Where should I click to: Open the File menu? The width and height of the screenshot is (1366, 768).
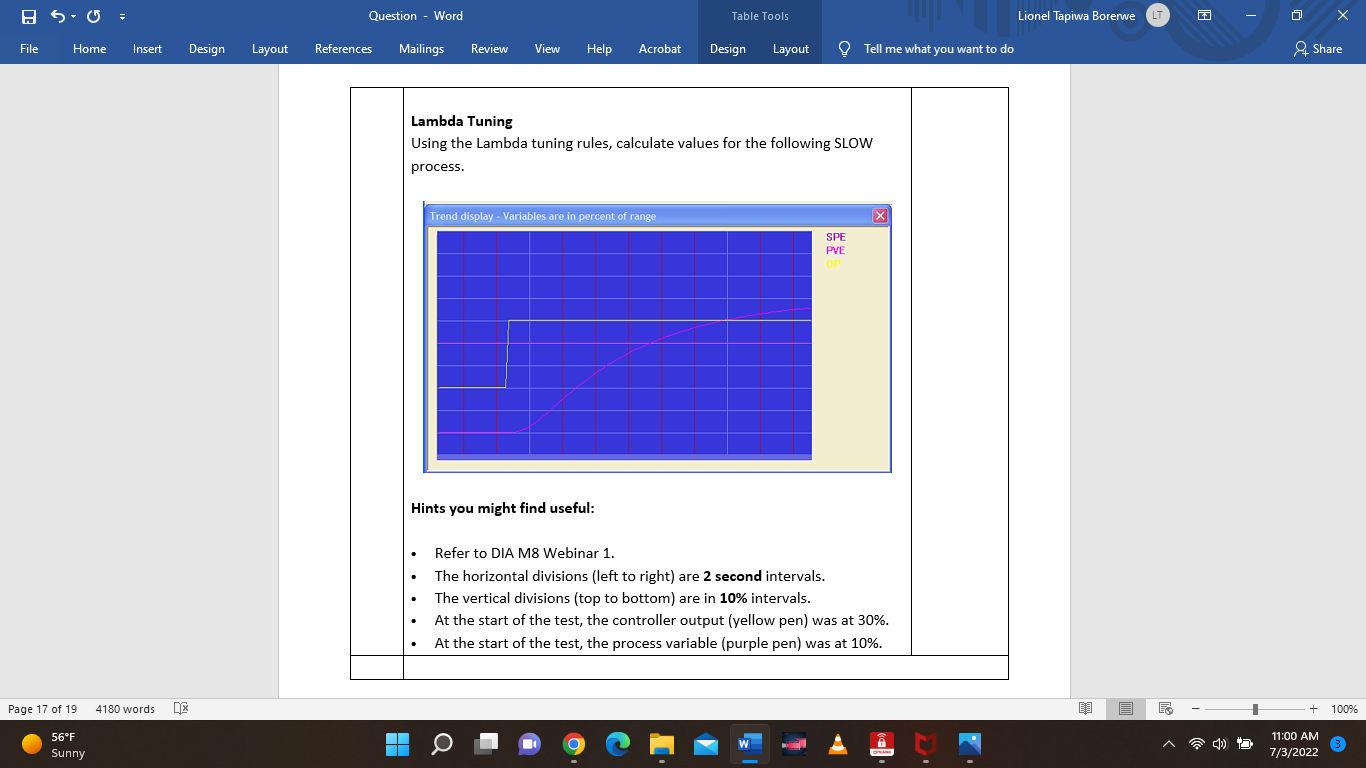[29, 48]
